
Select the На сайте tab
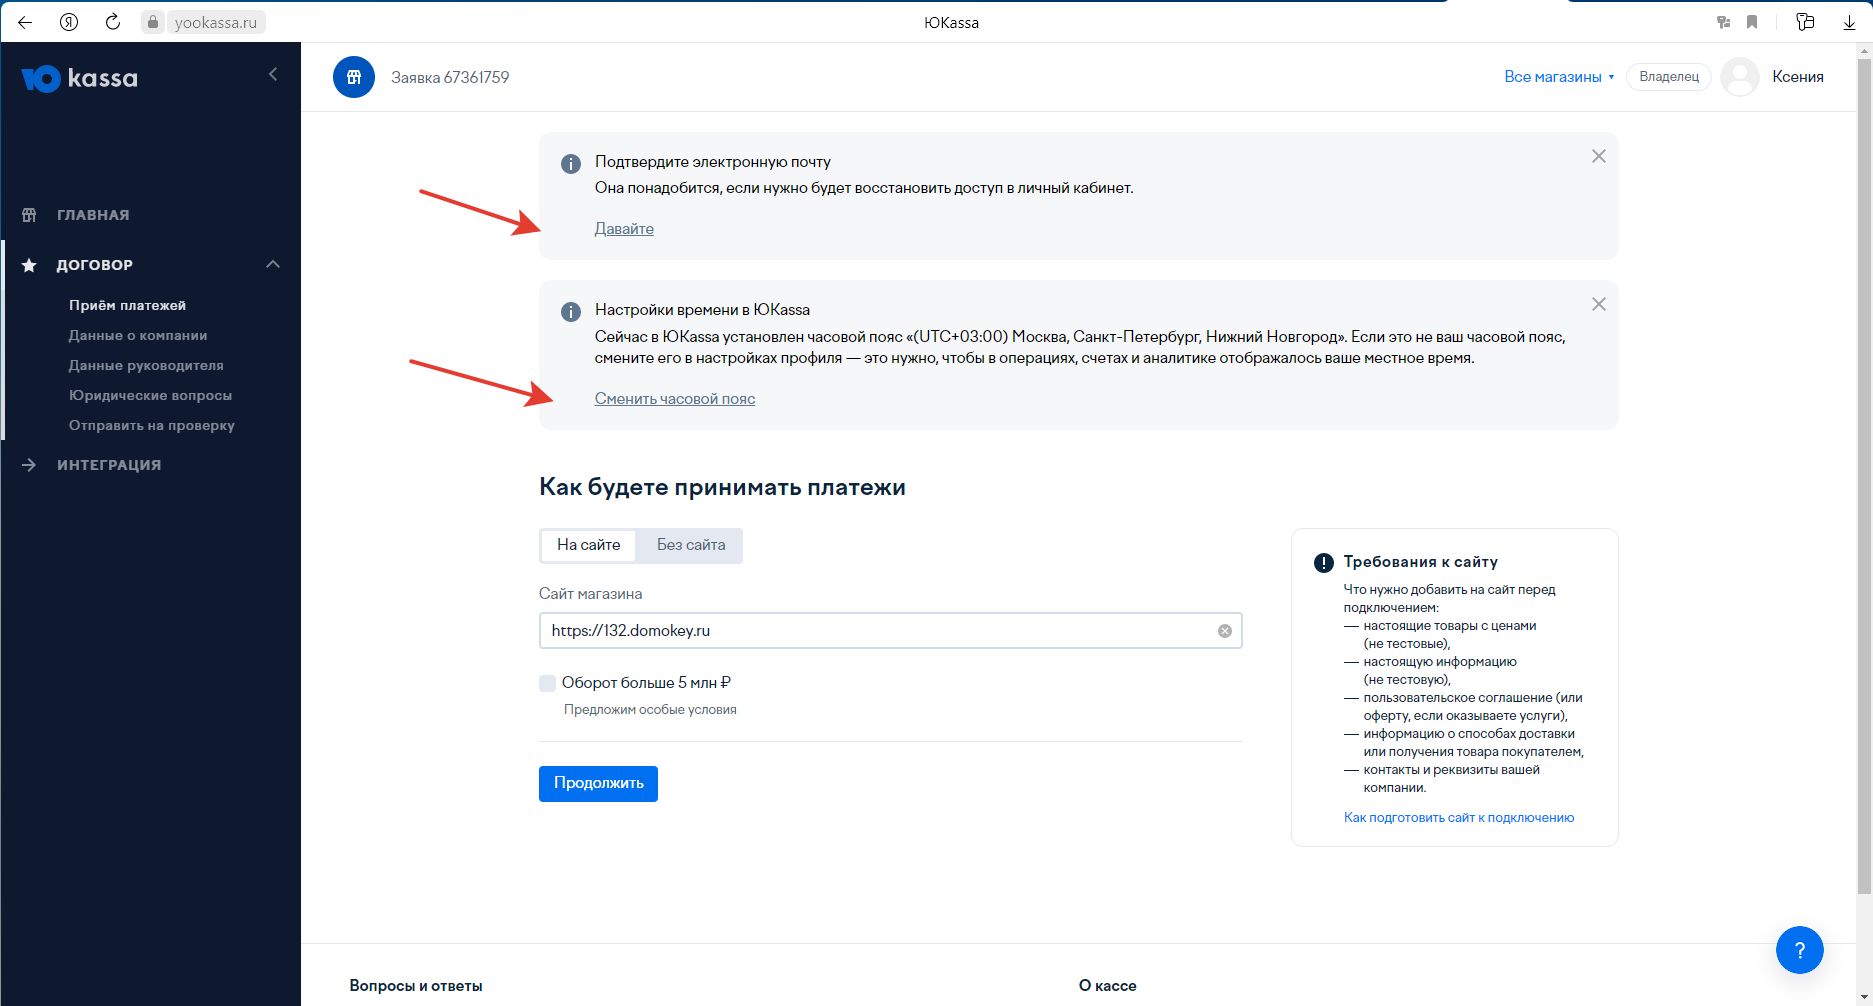click(x=589, y=545)
